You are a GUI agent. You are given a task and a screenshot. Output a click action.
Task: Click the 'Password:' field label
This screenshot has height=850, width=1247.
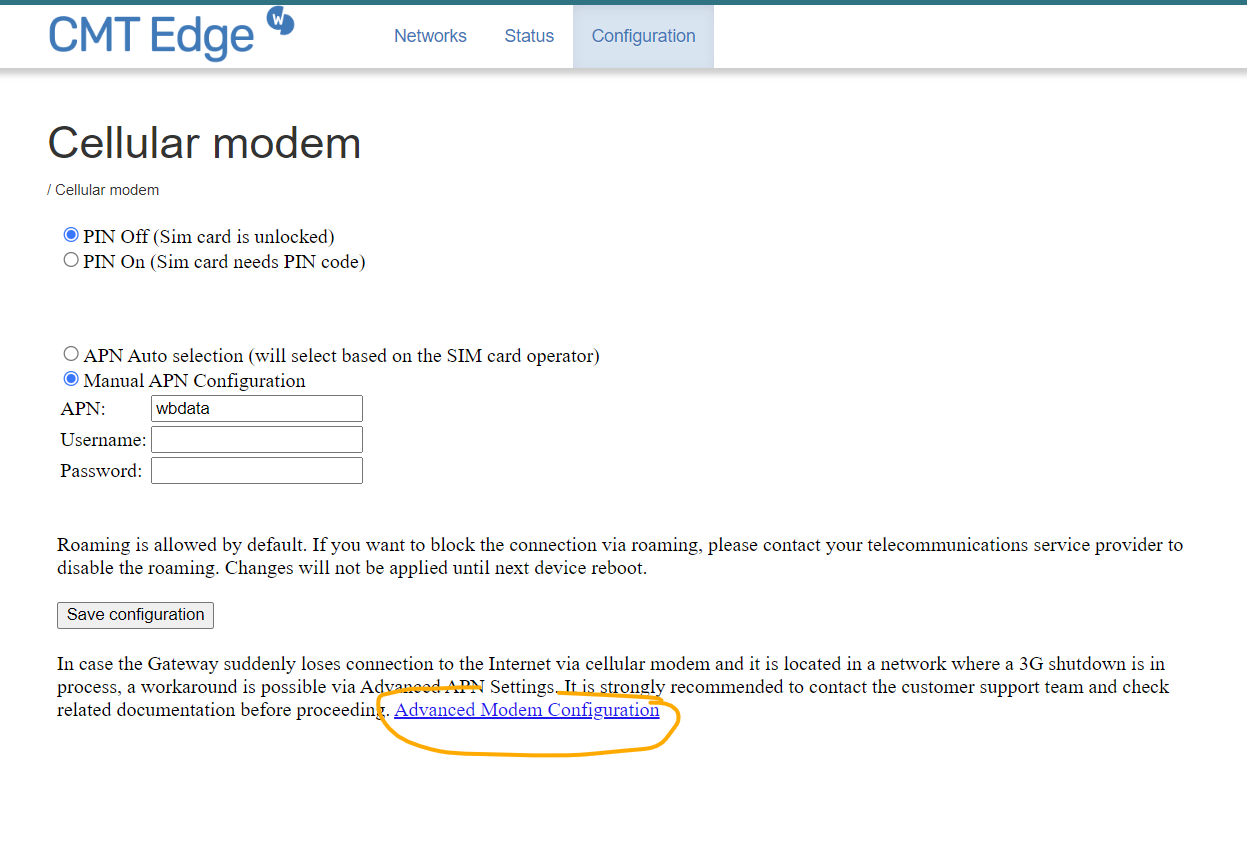(x=101, y=471)
